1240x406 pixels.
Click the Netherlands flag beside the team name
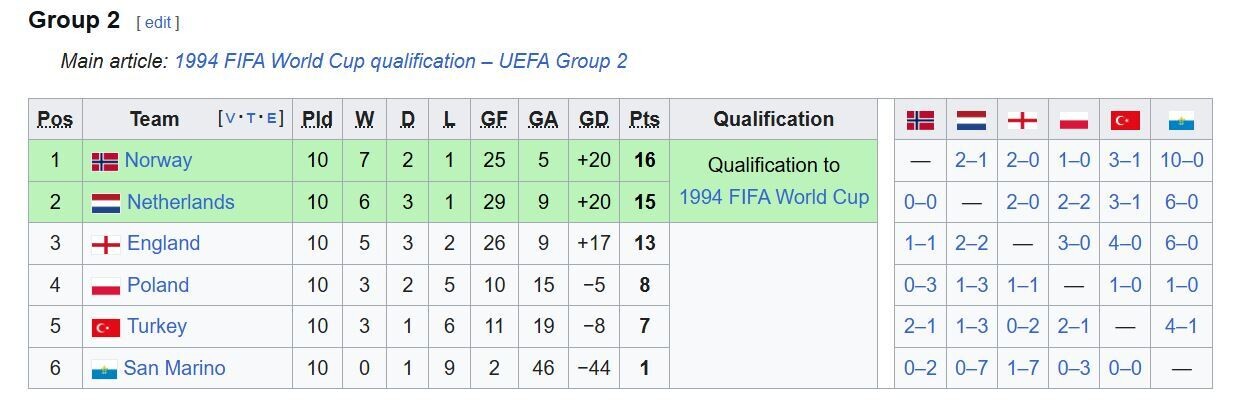105,203
